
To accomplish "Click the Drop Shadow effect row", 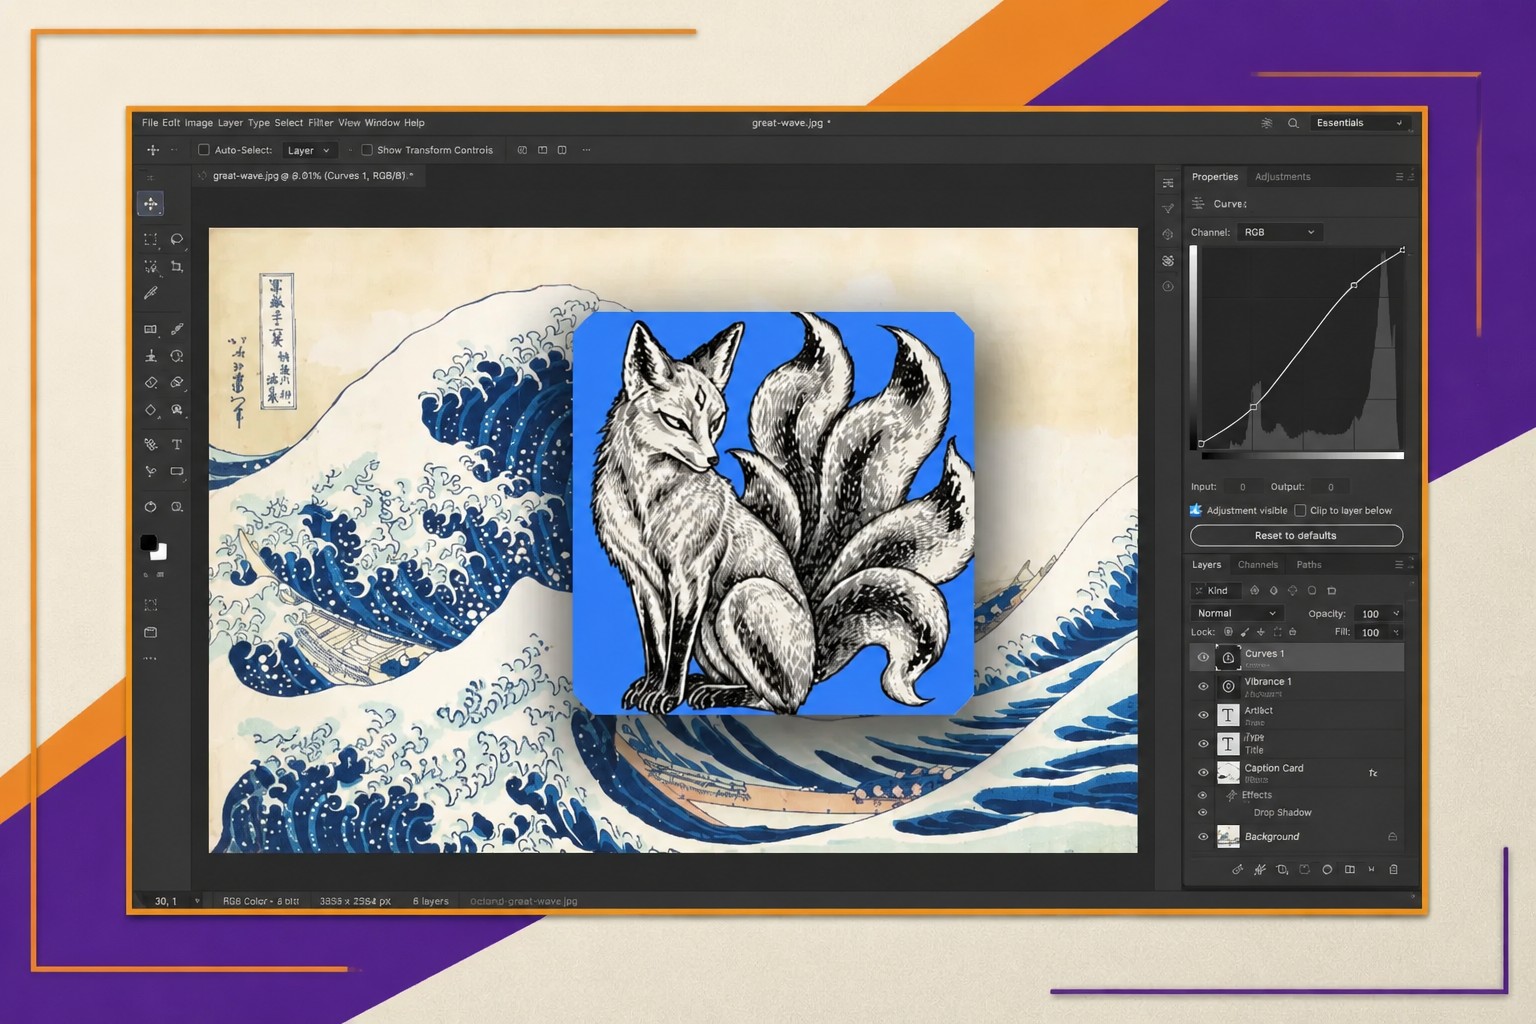I will (x=1282, y=813).
